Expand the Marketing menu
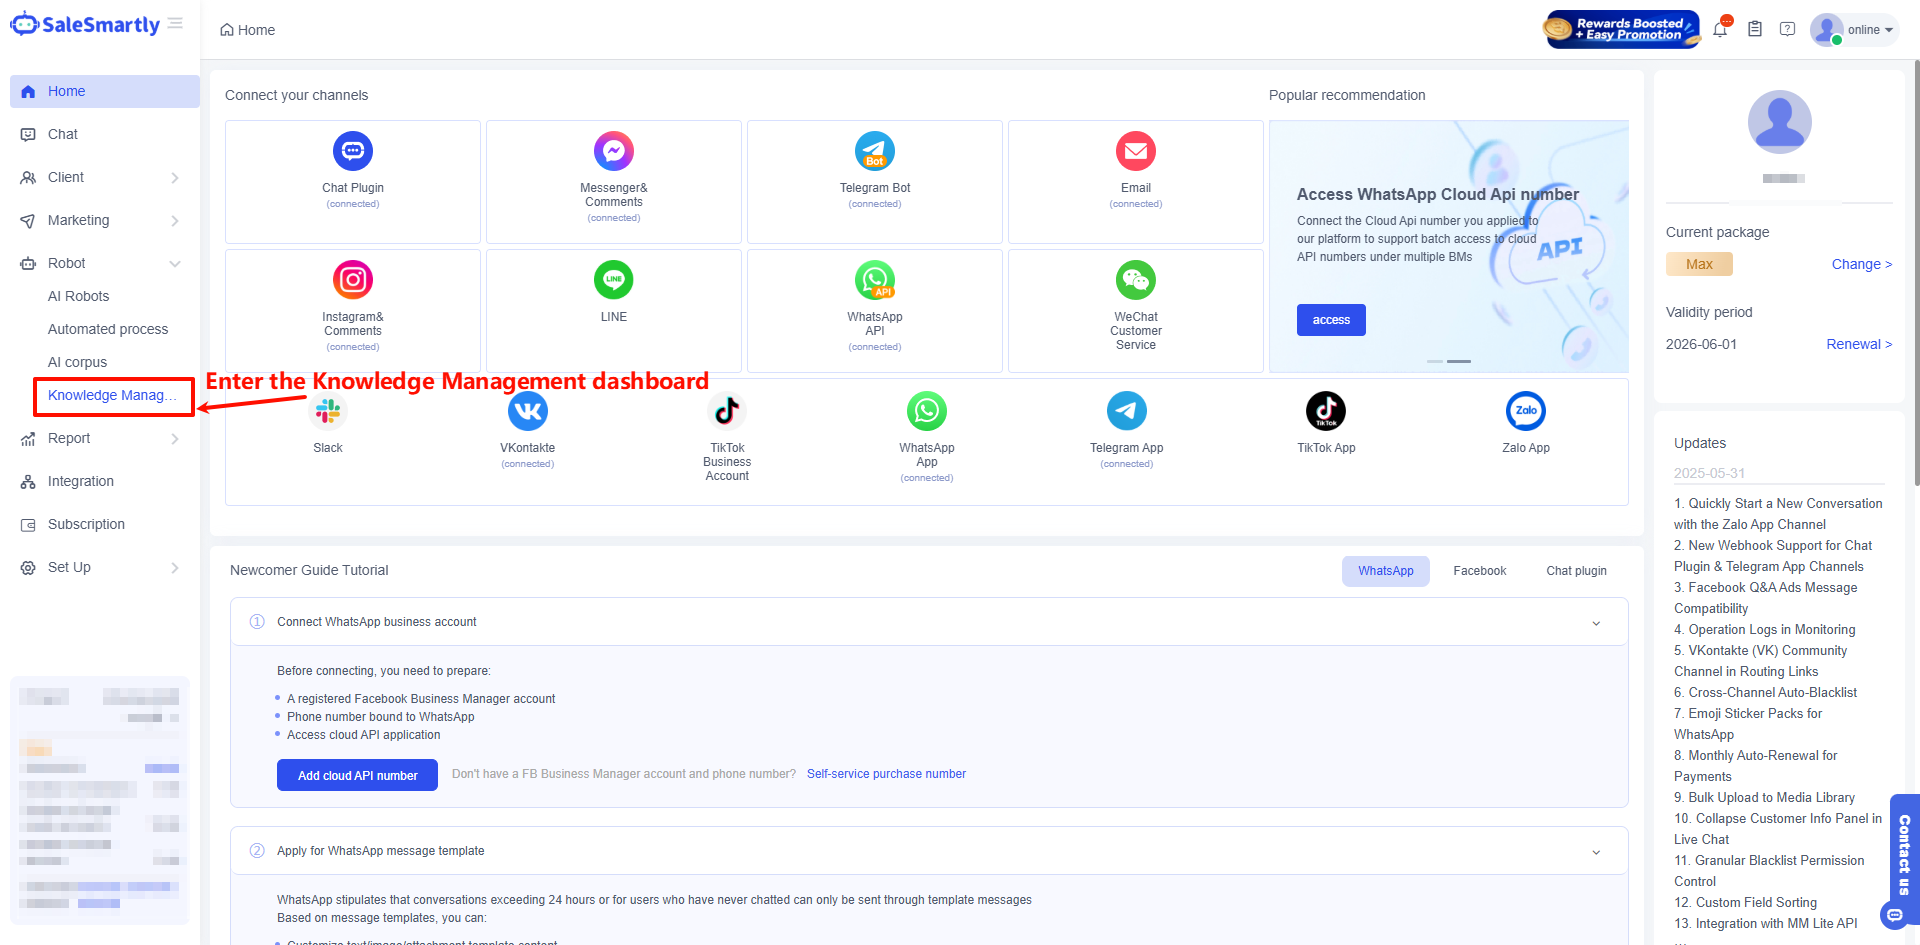 (105, 220)
